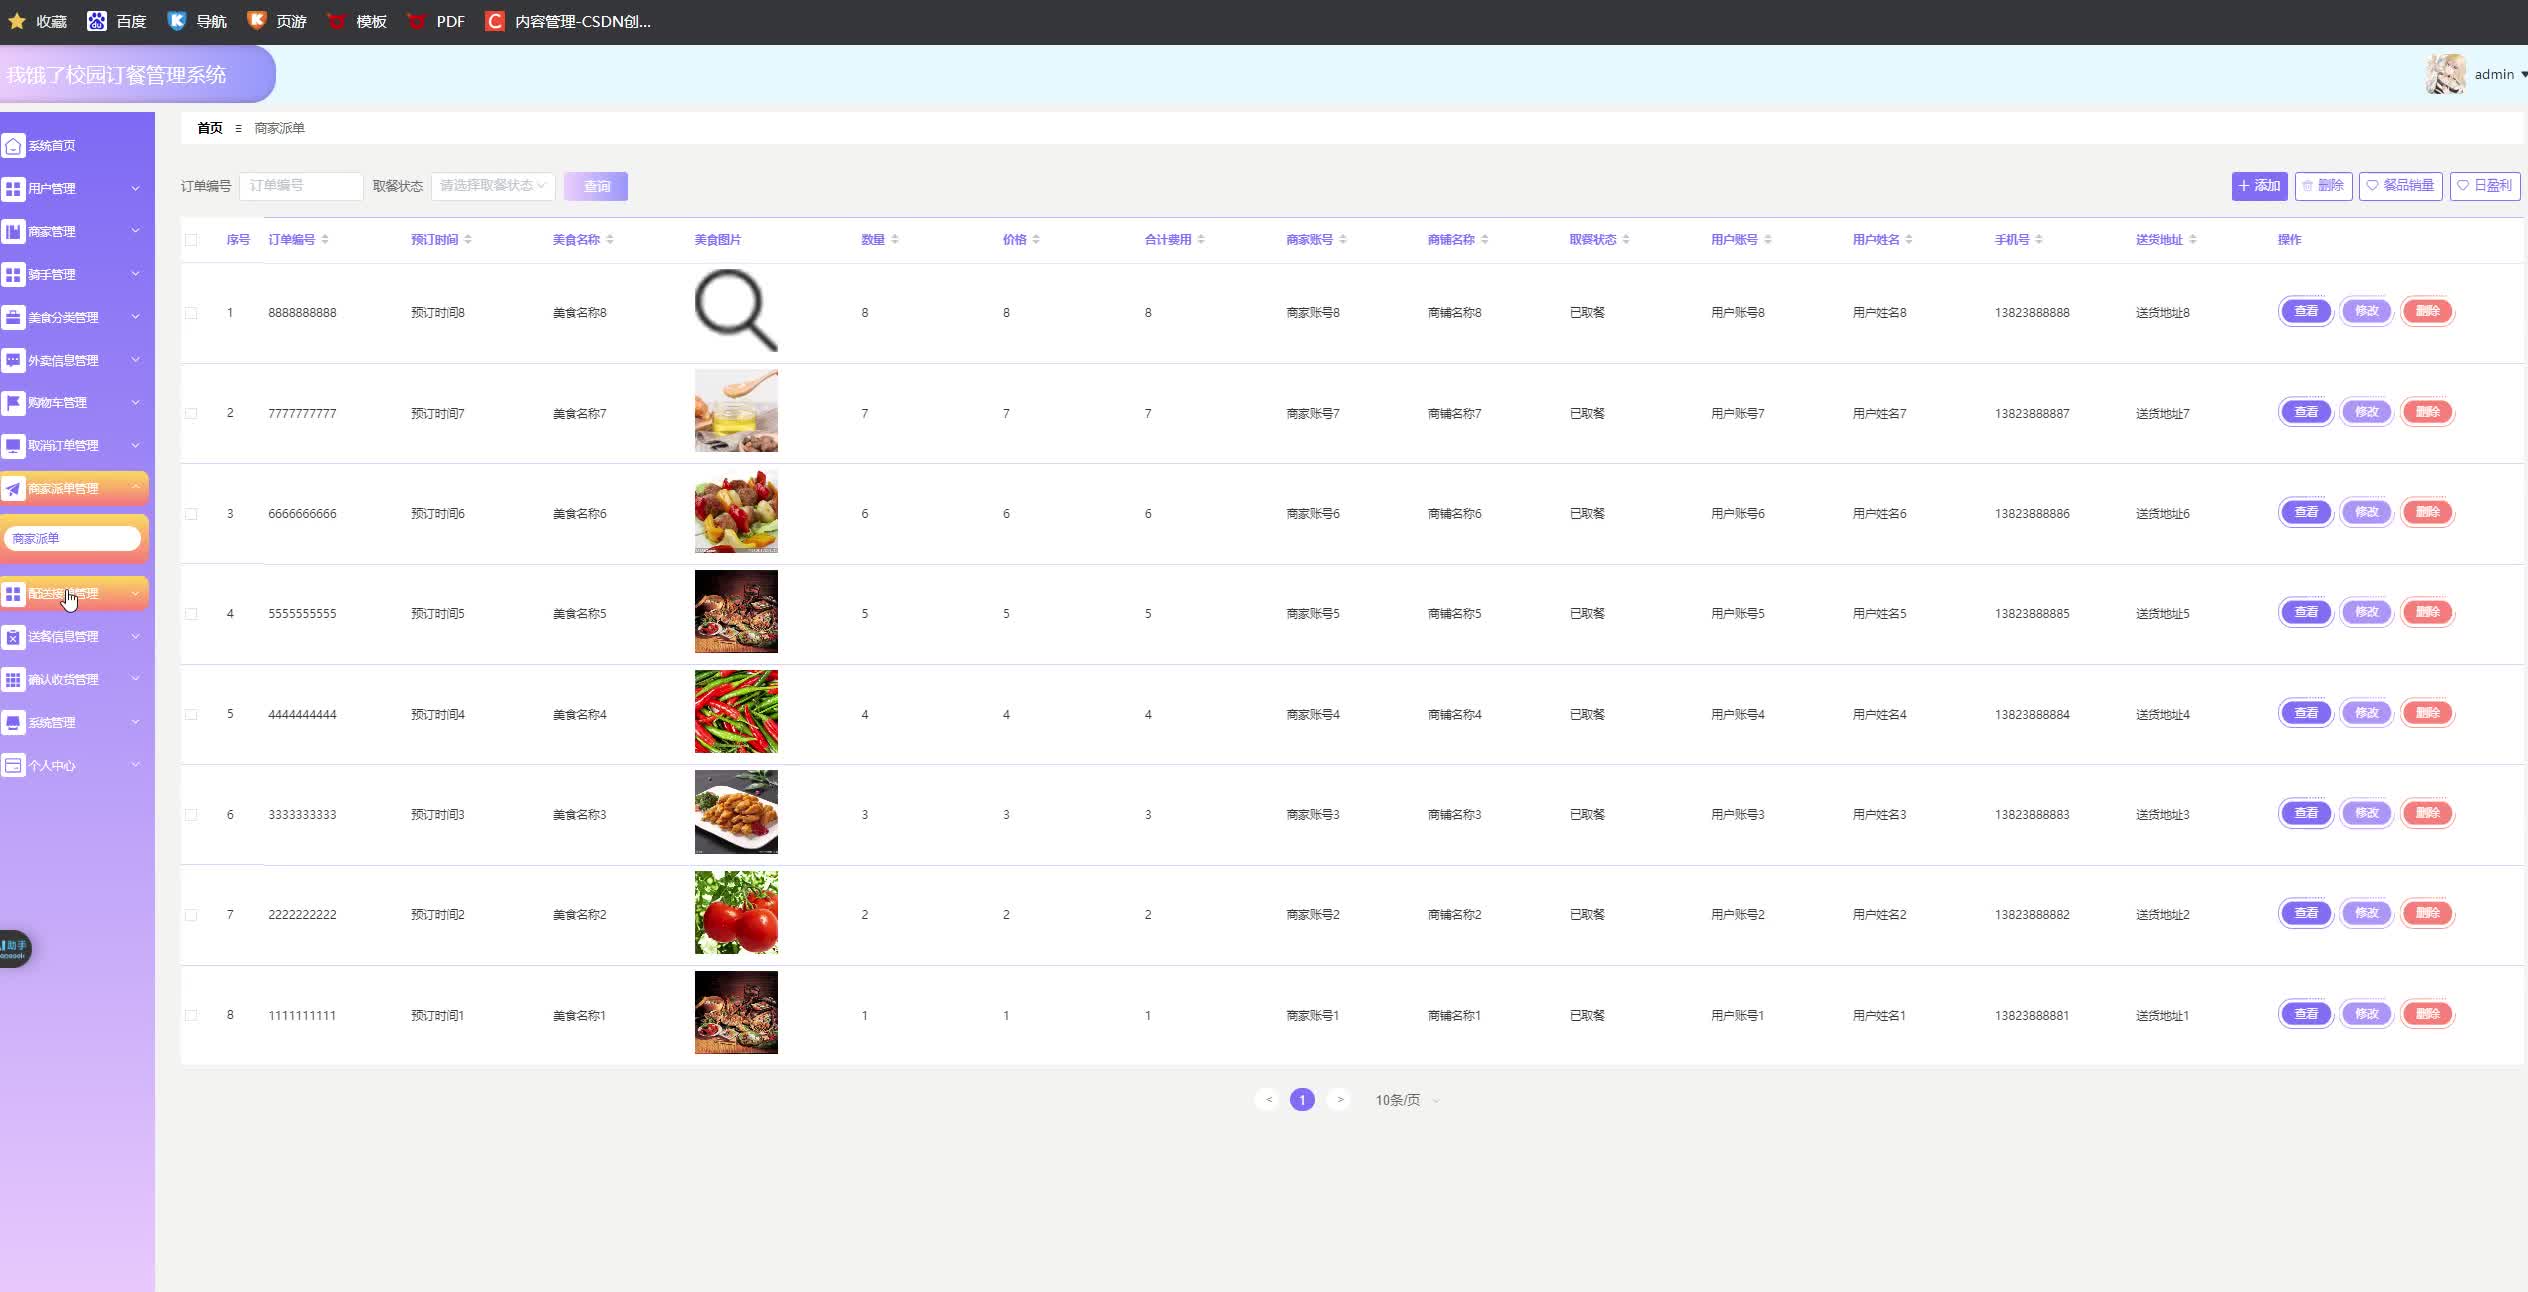This screenshot has width=2528, height=1292.
Task: Click the 系统首页 home icon
Action: tap(13, 146)
